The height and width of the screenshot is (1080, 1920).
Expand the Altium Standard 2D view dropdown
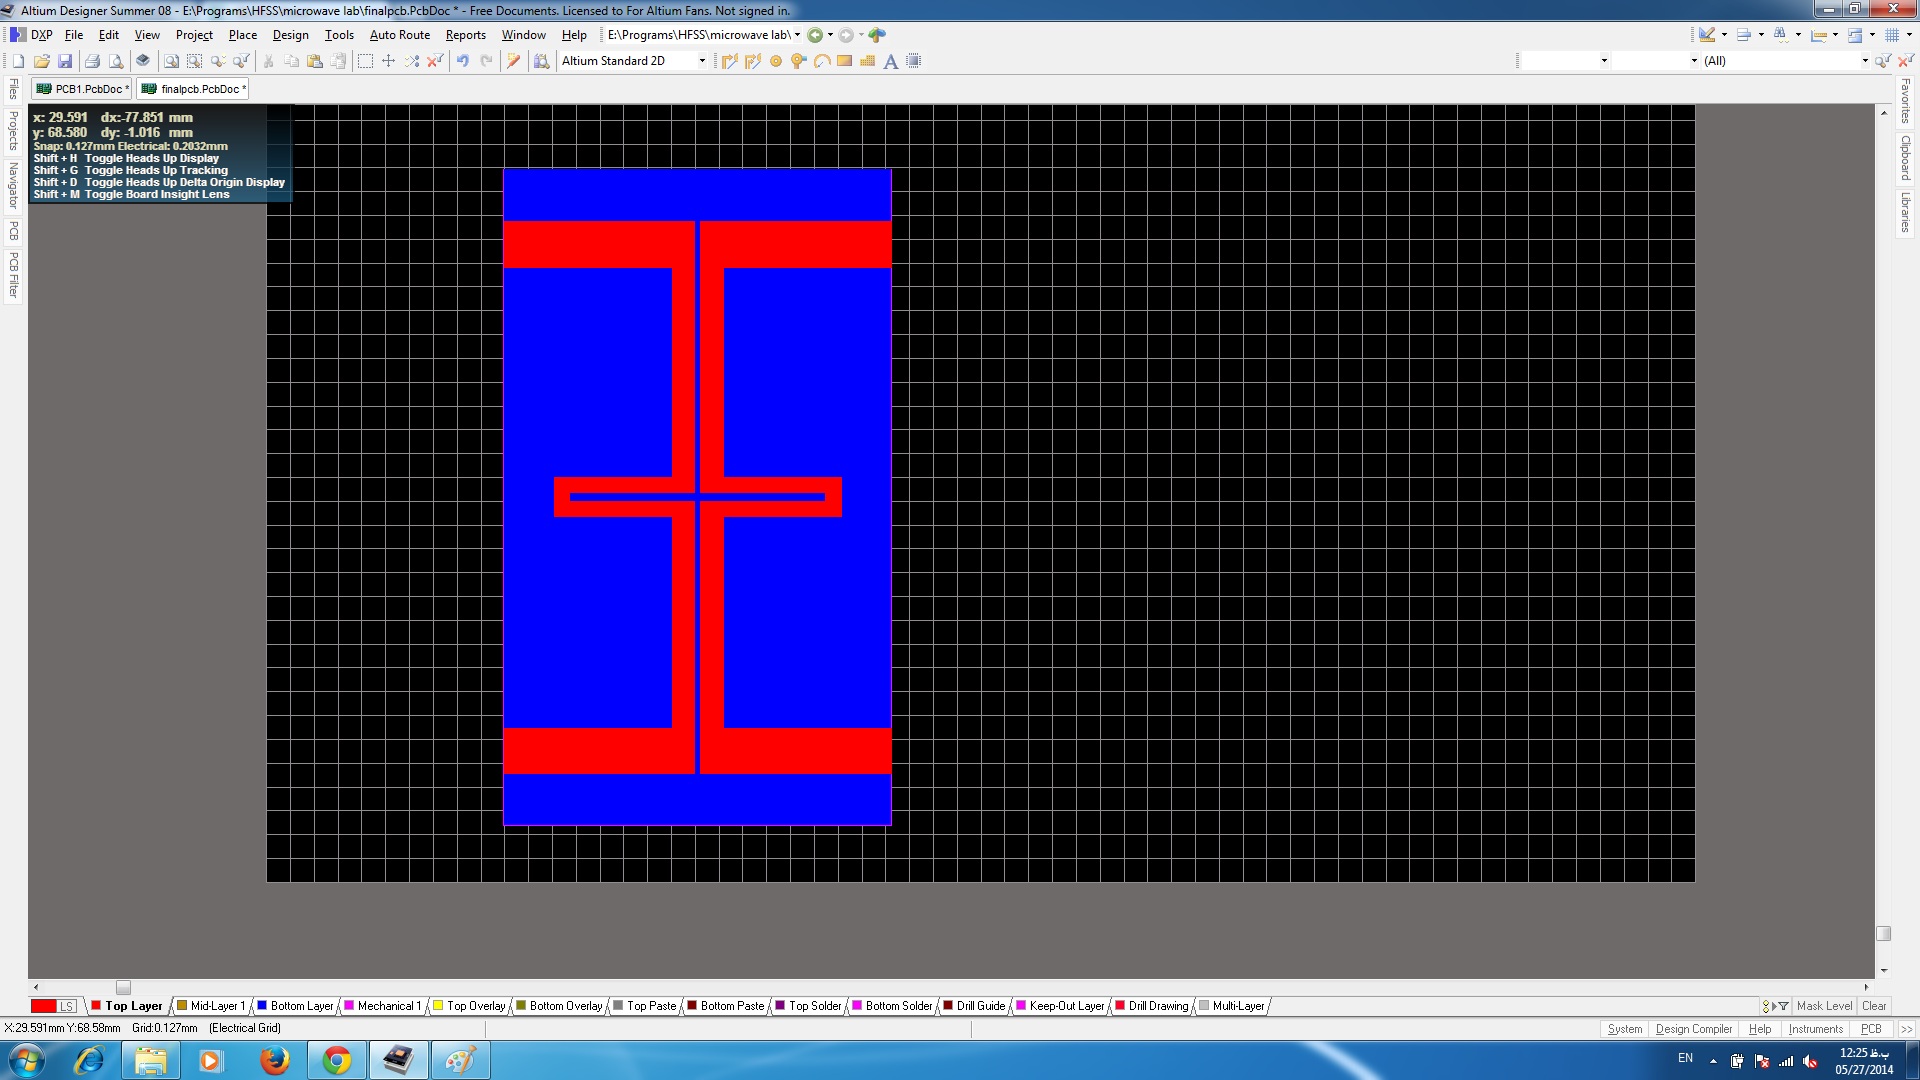[702, 61]
